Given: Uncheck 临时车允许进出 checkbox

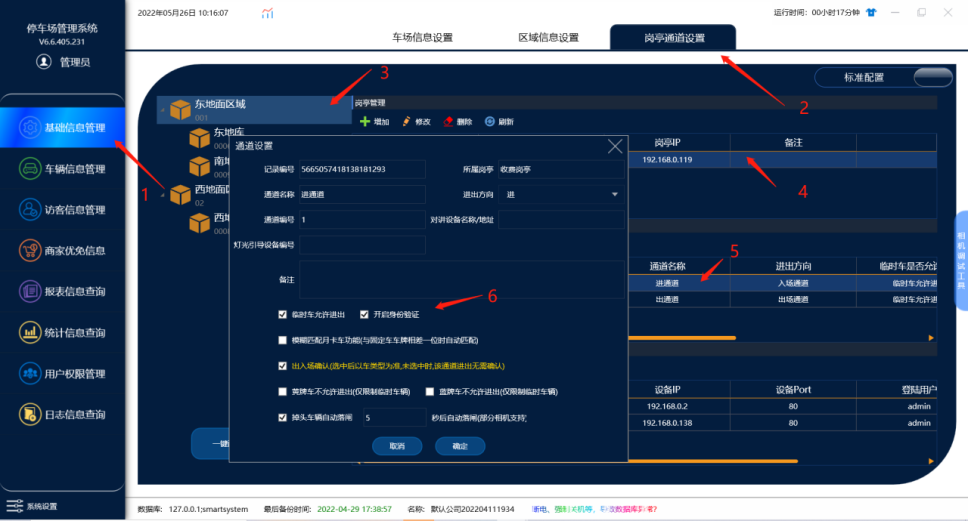Looking at the screenshot, I should click(283, 315).
